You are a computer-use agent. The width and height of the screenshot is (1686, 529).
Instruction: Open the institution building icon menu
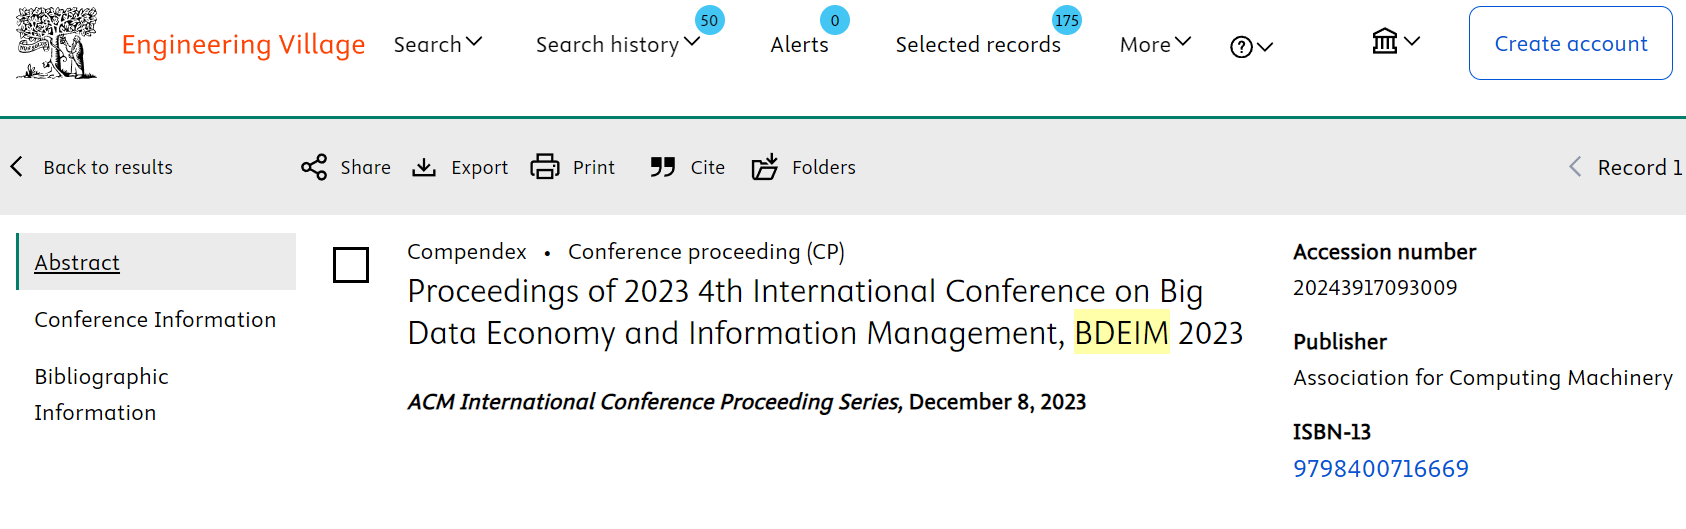click(1396, 42)
